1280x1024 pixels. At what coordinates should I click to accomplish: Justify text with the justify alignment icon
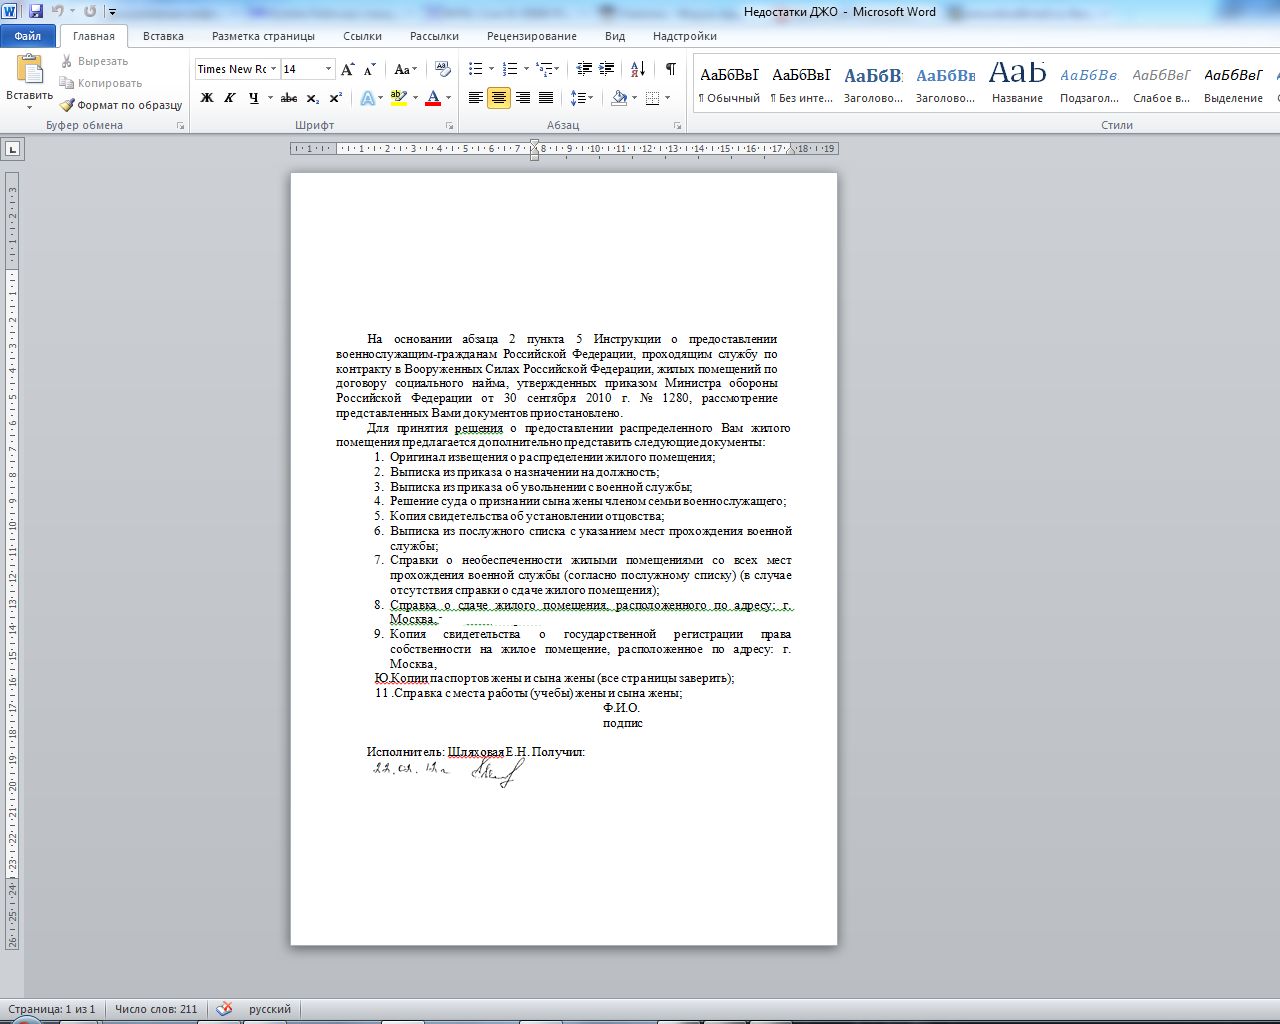(546, 98)
